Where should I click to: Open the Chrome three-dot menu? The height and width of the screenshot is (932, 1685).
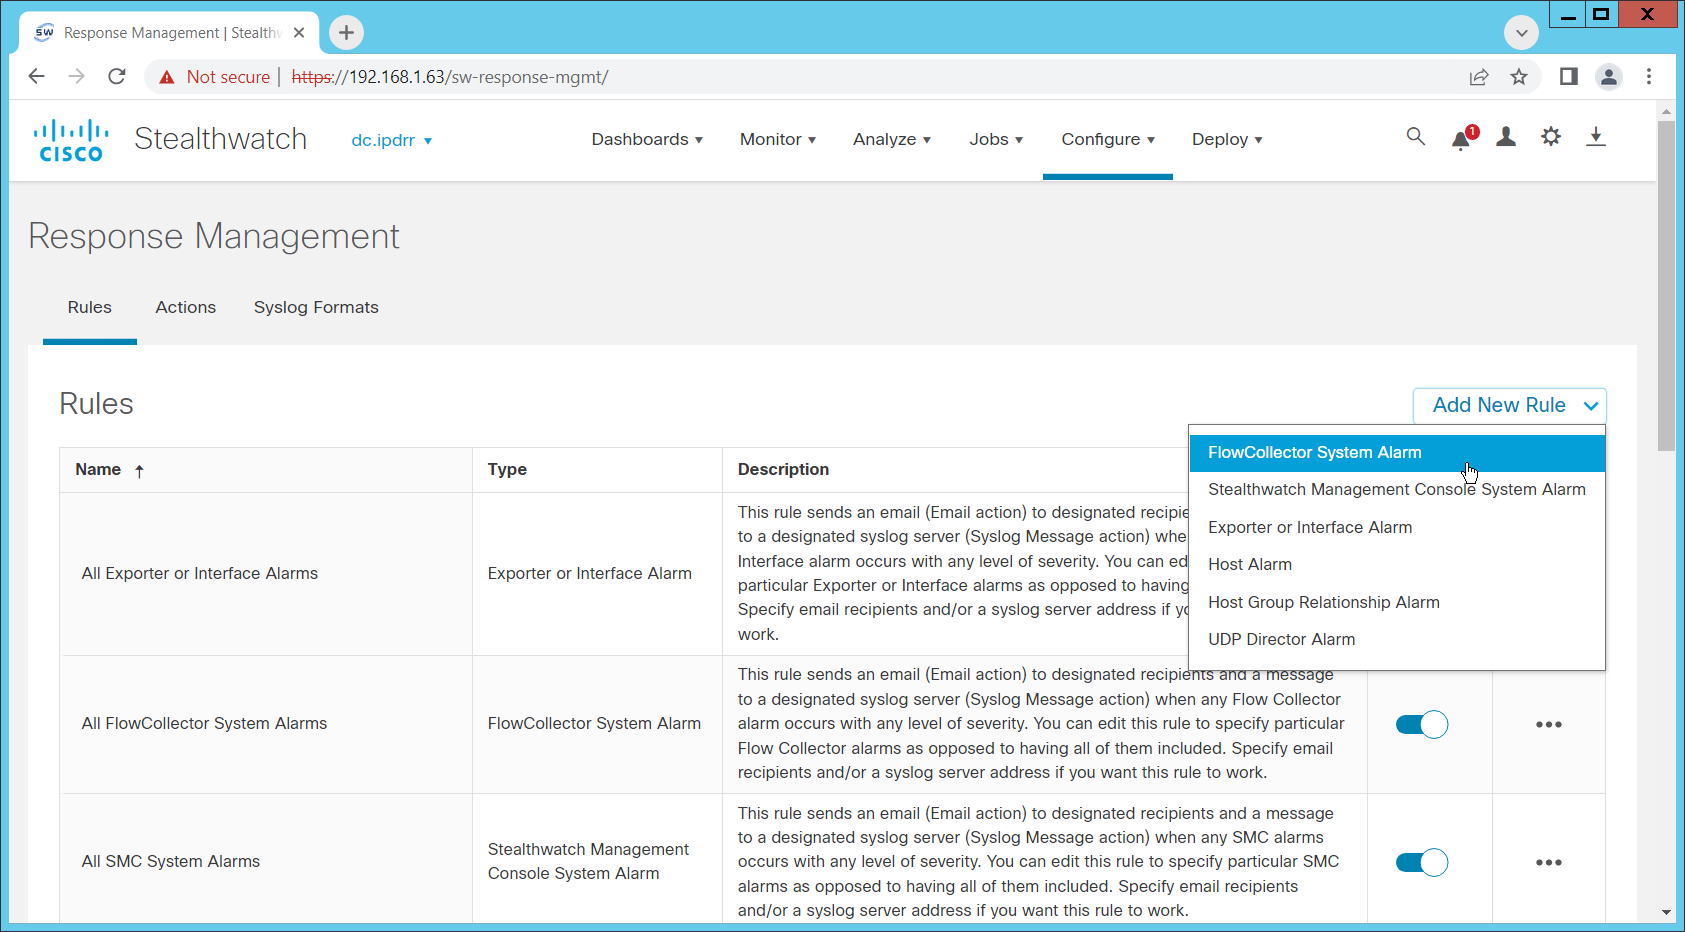[x=1649, y=77]
